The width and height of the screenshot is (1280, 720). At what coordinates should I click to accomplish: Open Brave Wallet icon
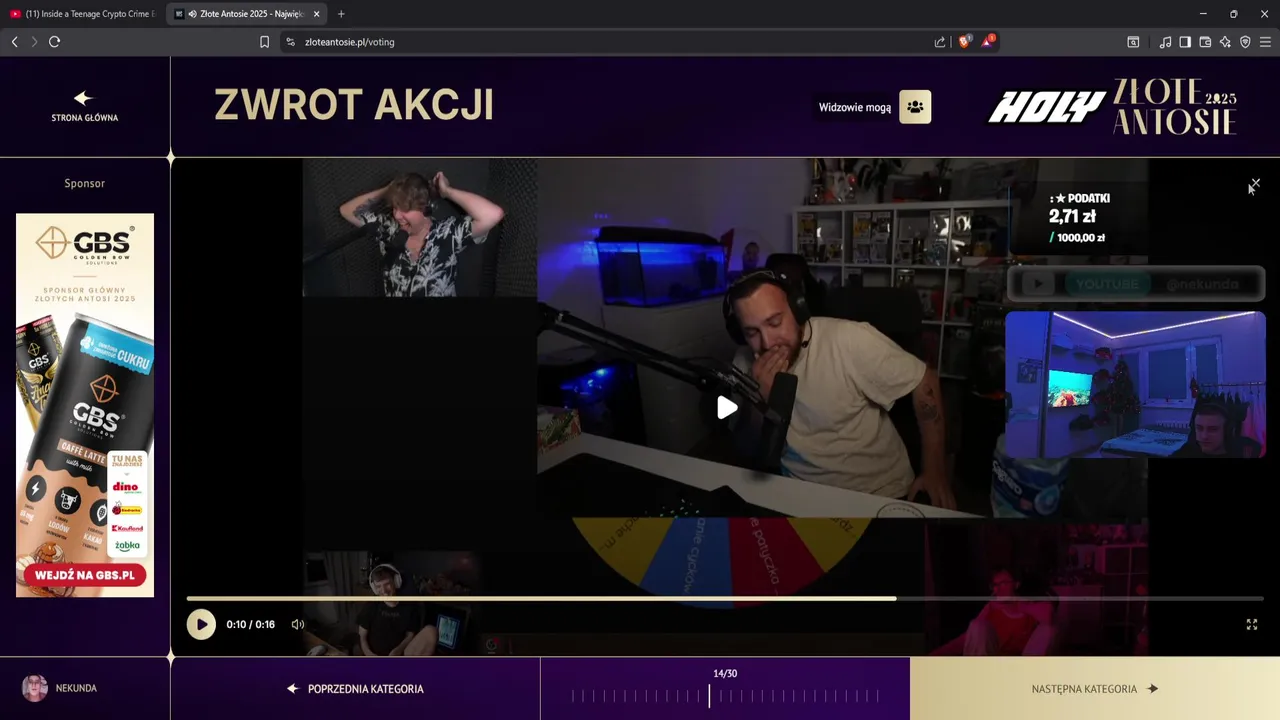point(1205,42)
